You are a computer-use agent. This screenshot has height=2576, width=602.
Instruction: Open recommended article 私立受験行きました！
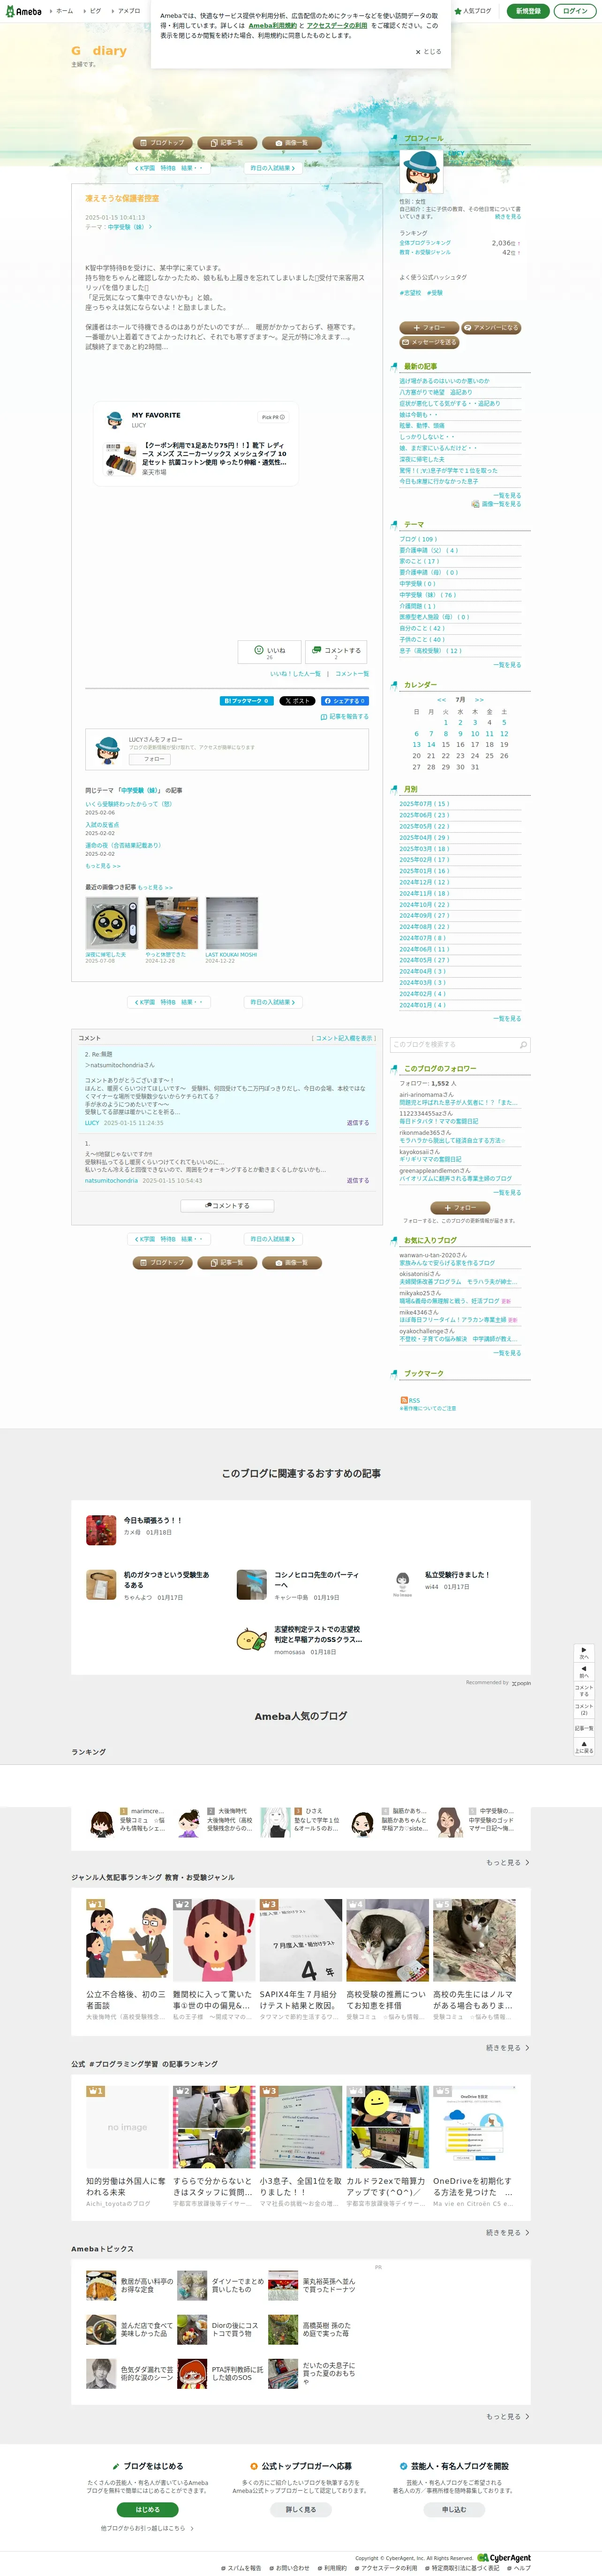click(457, 1574)
